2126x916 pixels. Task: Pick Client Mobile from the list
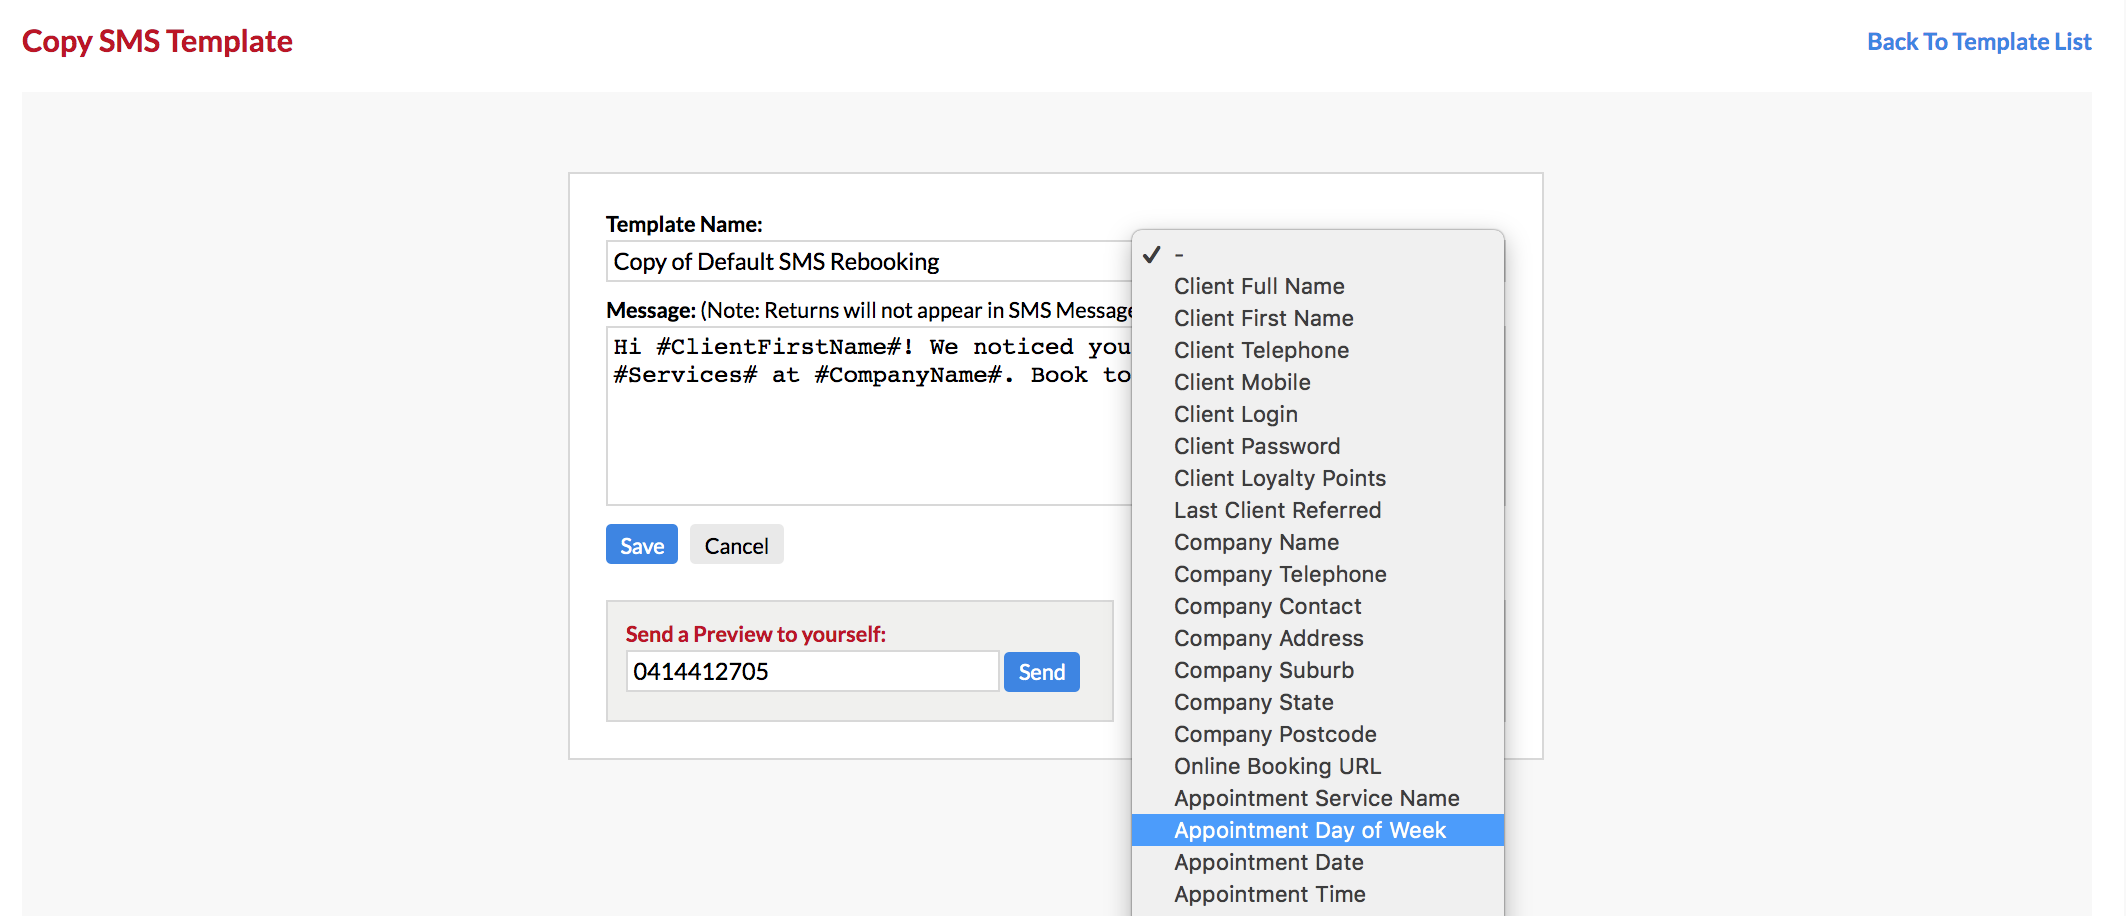[1242, 382]
